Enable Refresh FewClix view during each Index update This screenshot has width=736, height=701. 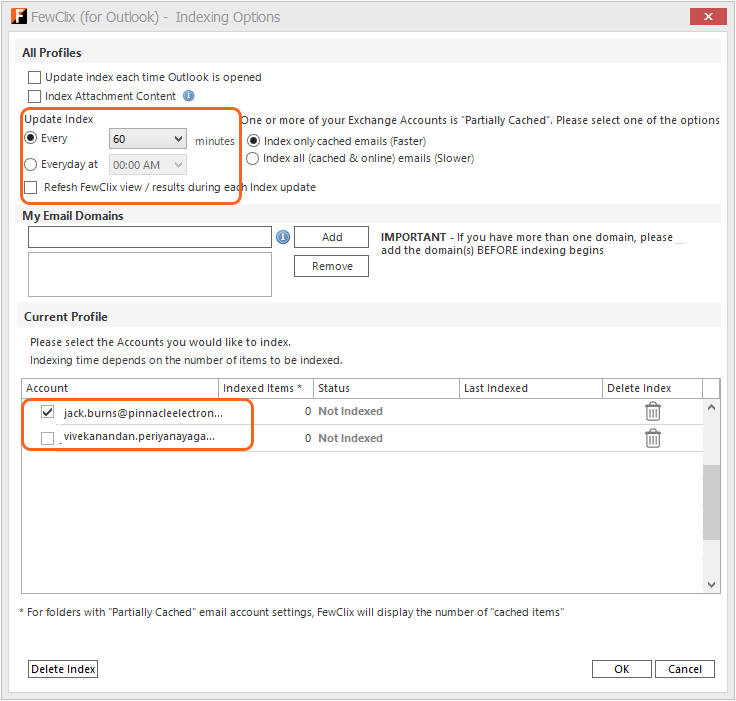pos(32,187)
